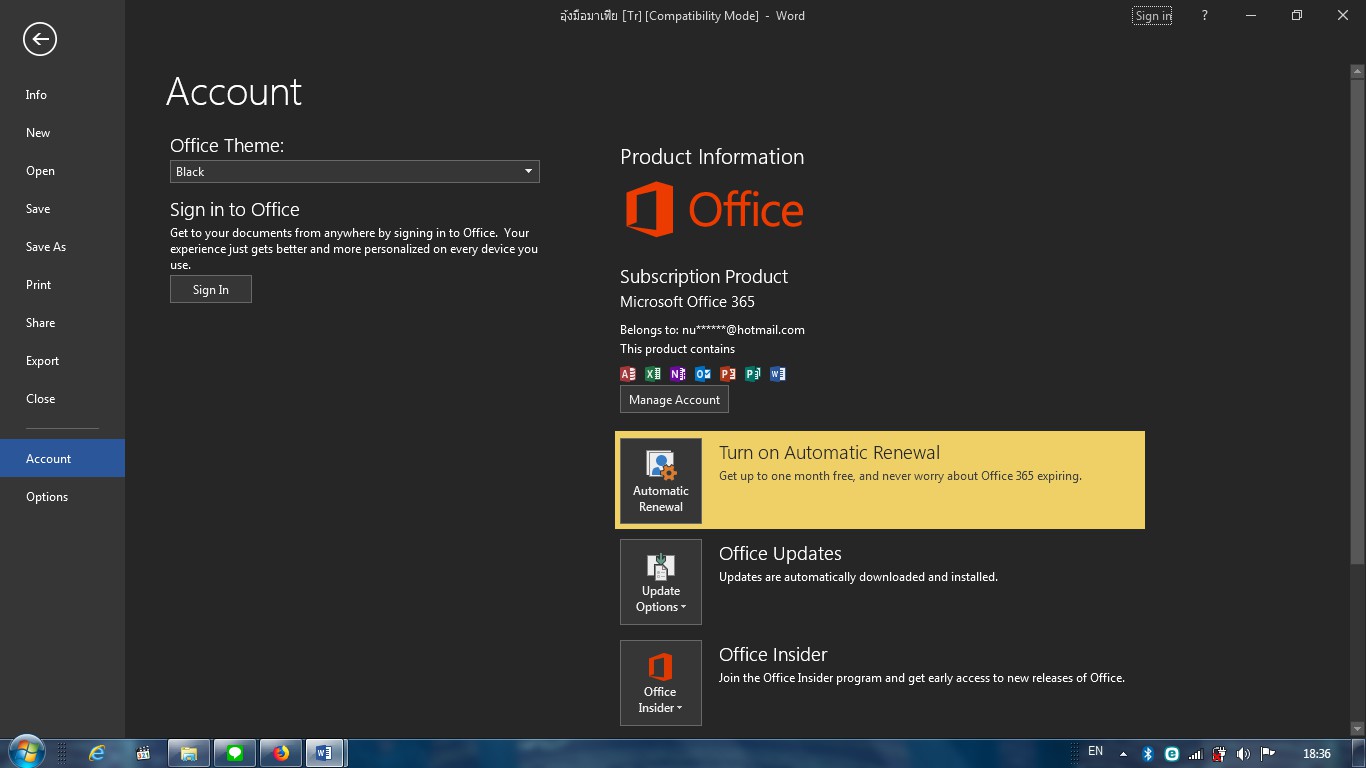Open the Export page
1366x768 pixels.
click(x=62, y=361)
